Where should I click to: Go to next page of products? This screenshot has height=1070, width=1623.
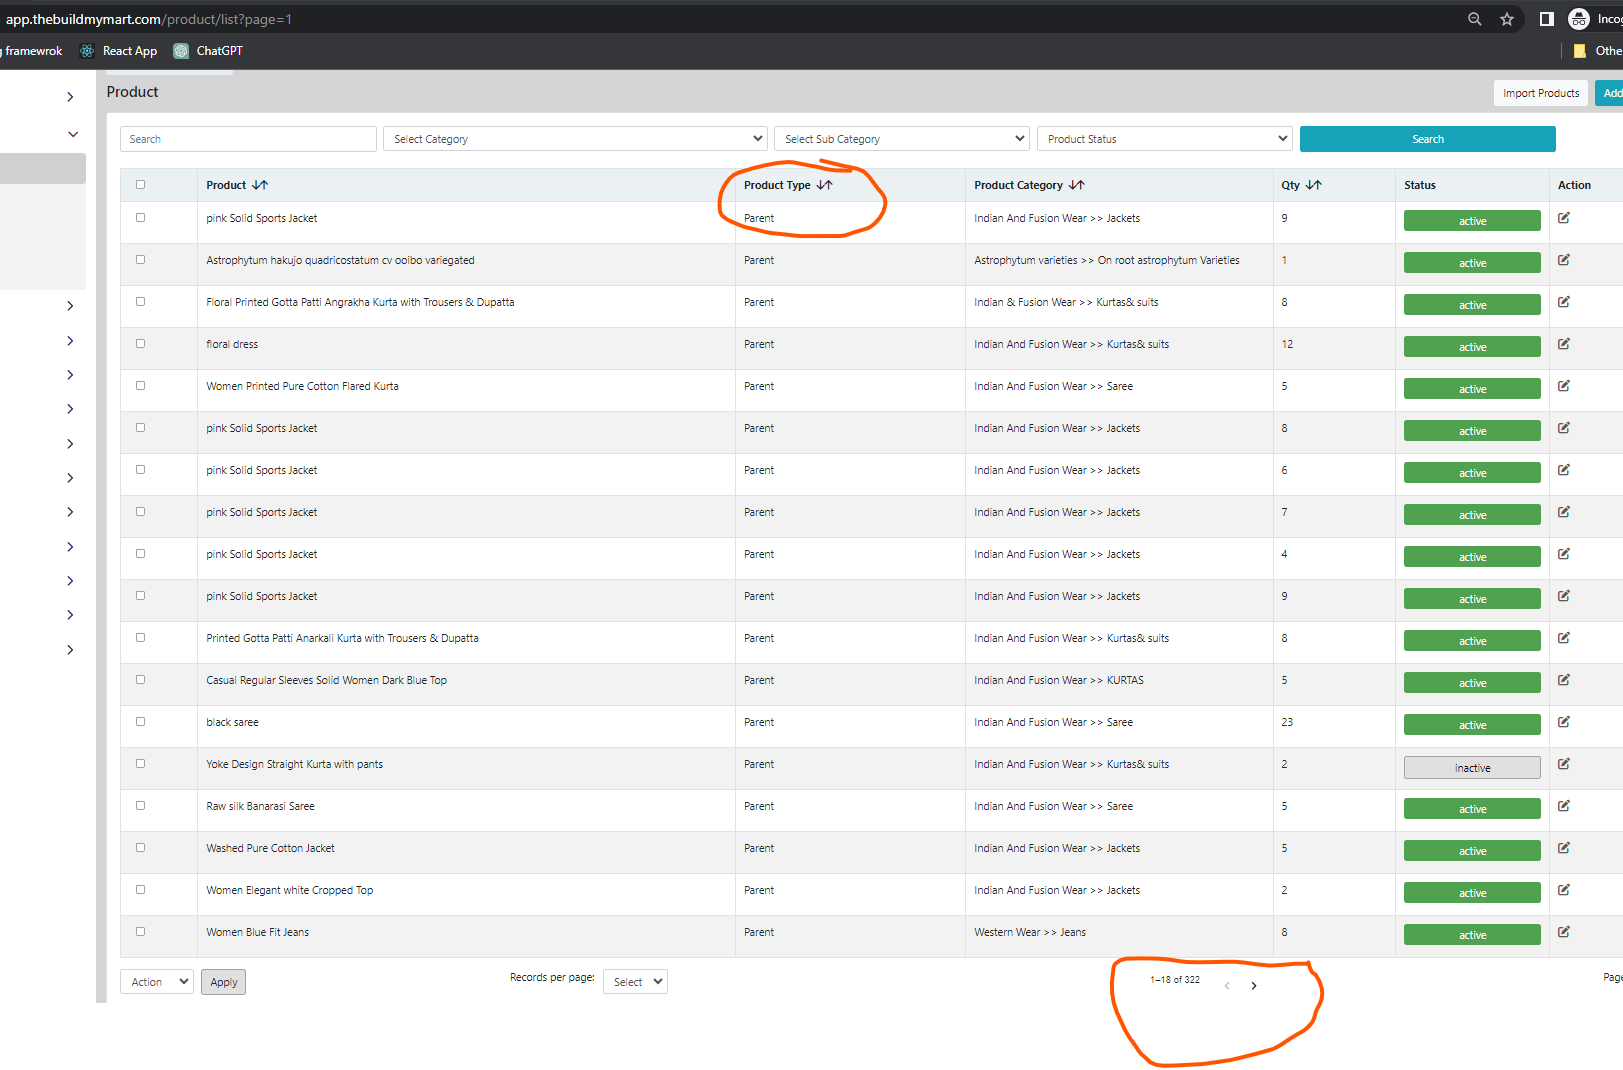[x=1254, y=986]
